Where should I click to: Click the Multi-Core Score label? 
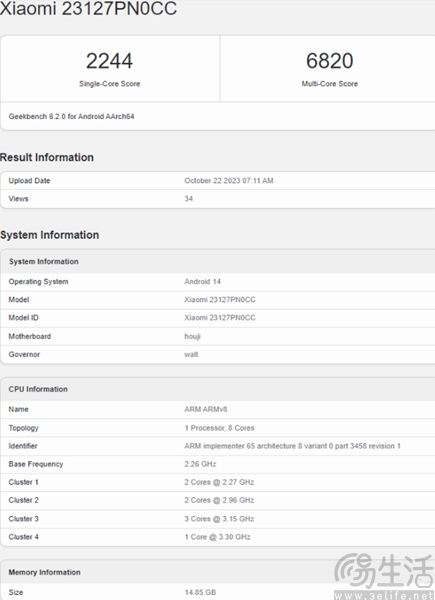(329, 84)
